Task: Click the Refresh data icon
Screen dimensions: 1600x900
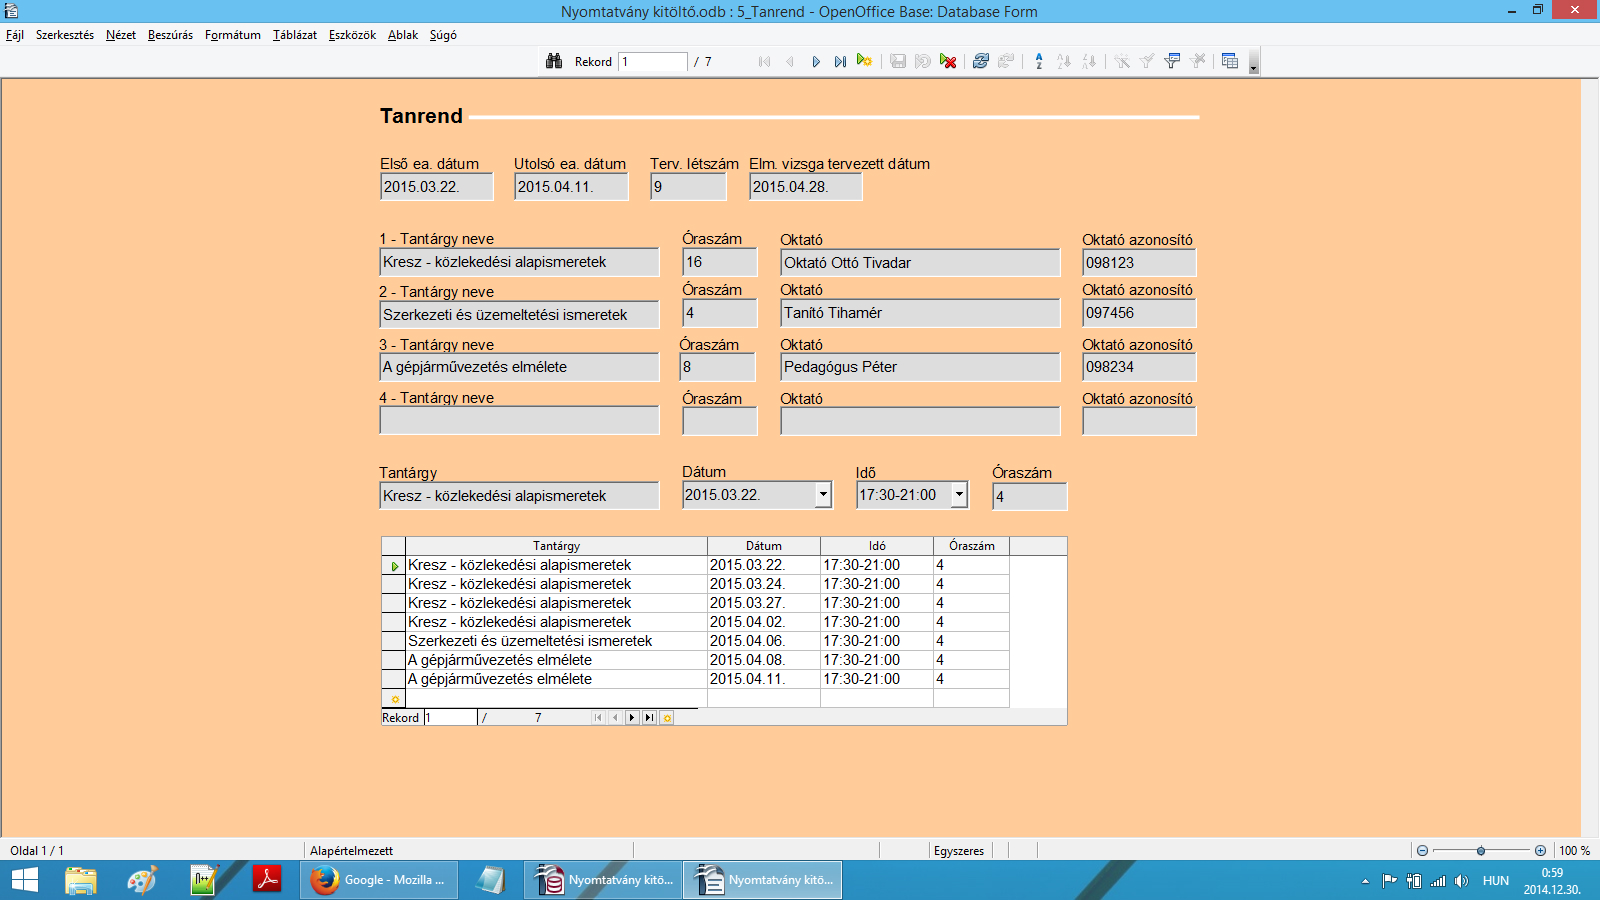Action: (981, 61)
